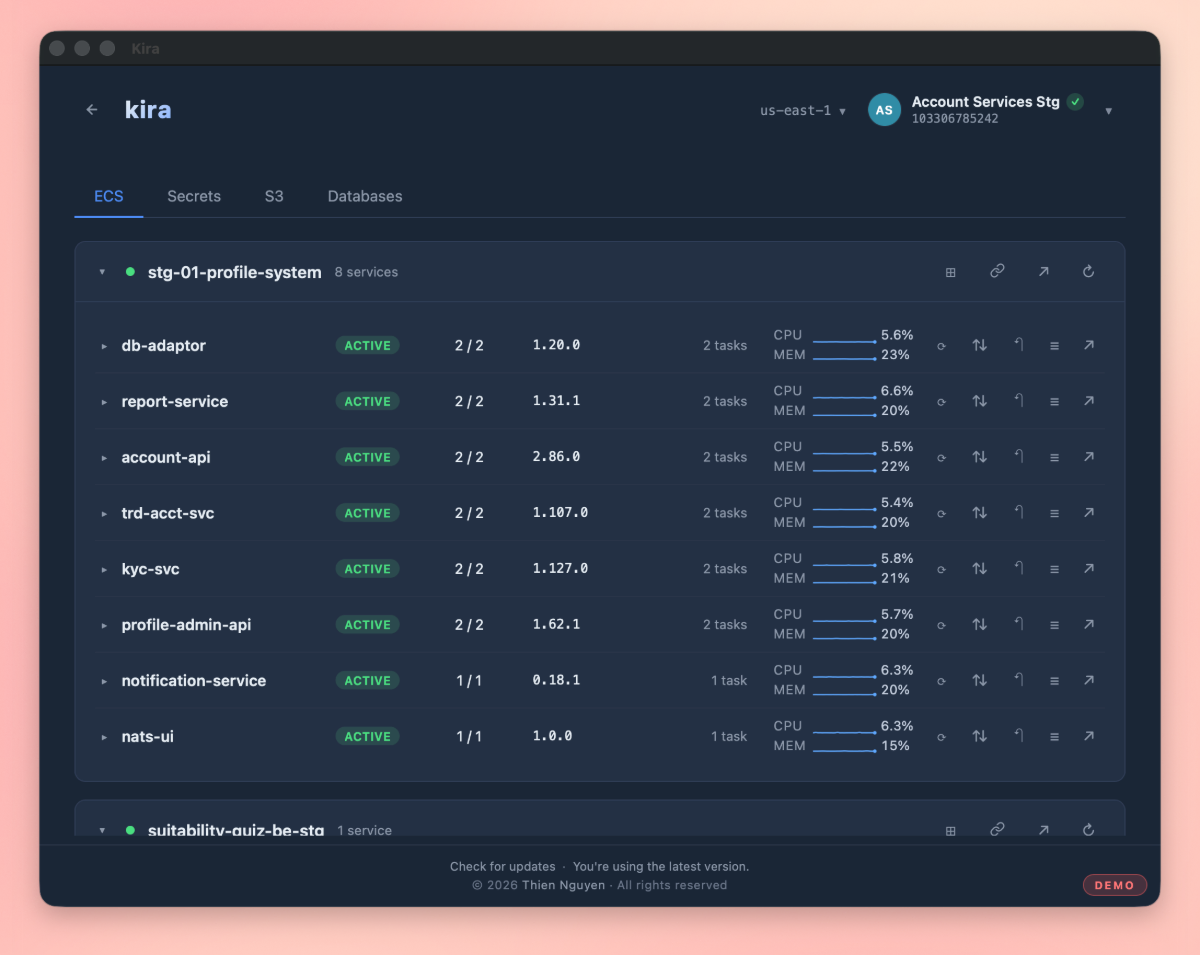The width and height of the screenshot is (1200, 955).
Task: Expand the nats-ui service row
Action: (104, 737)
